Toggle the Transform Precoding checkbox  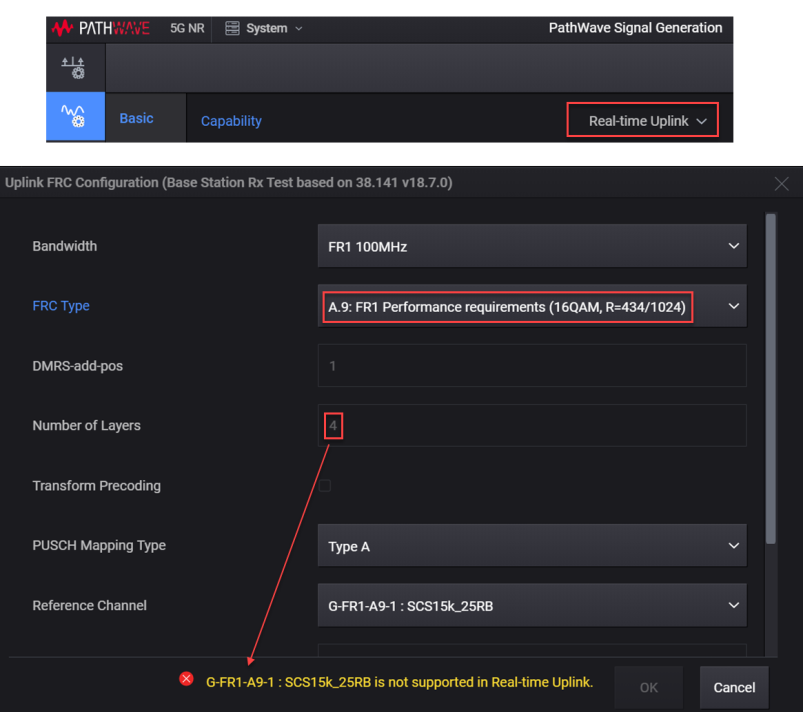click(324, 486)
